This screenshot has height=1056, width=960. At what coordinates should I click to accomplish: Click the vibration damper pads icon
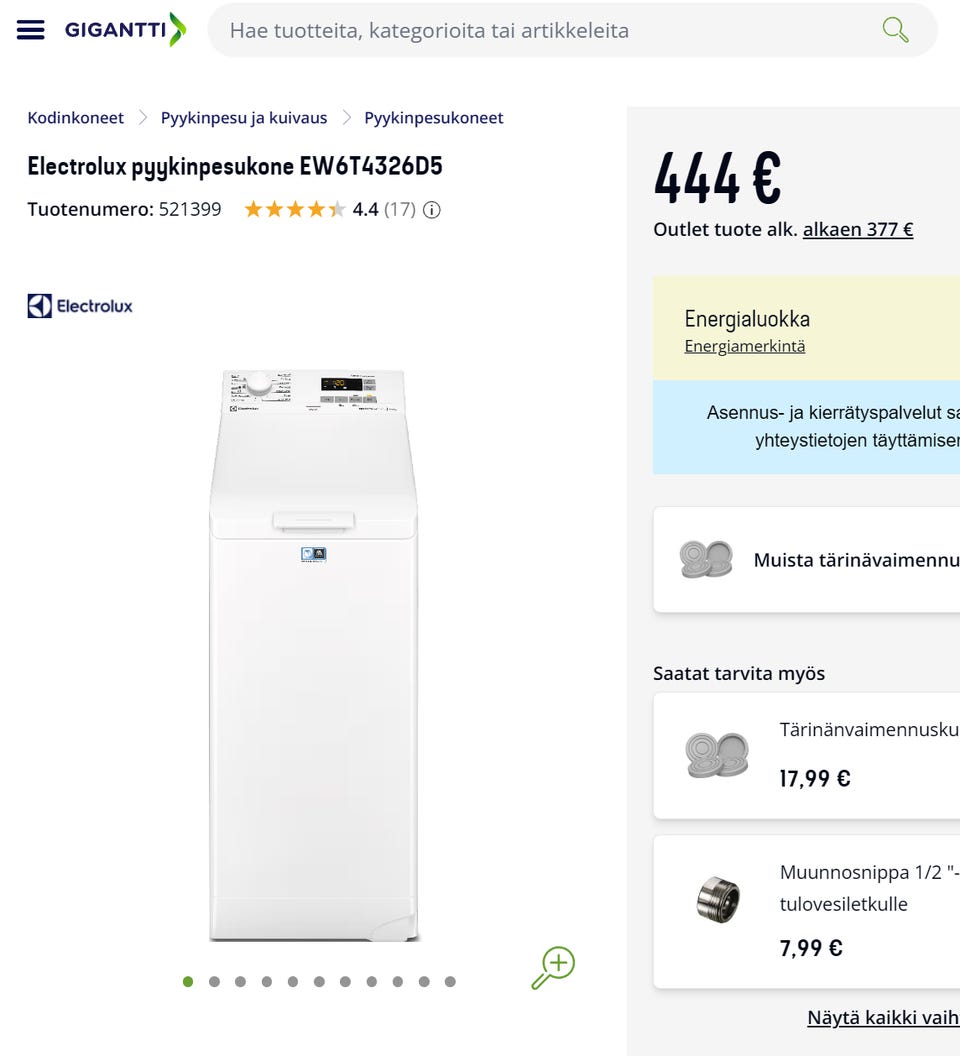click(706, 559)
